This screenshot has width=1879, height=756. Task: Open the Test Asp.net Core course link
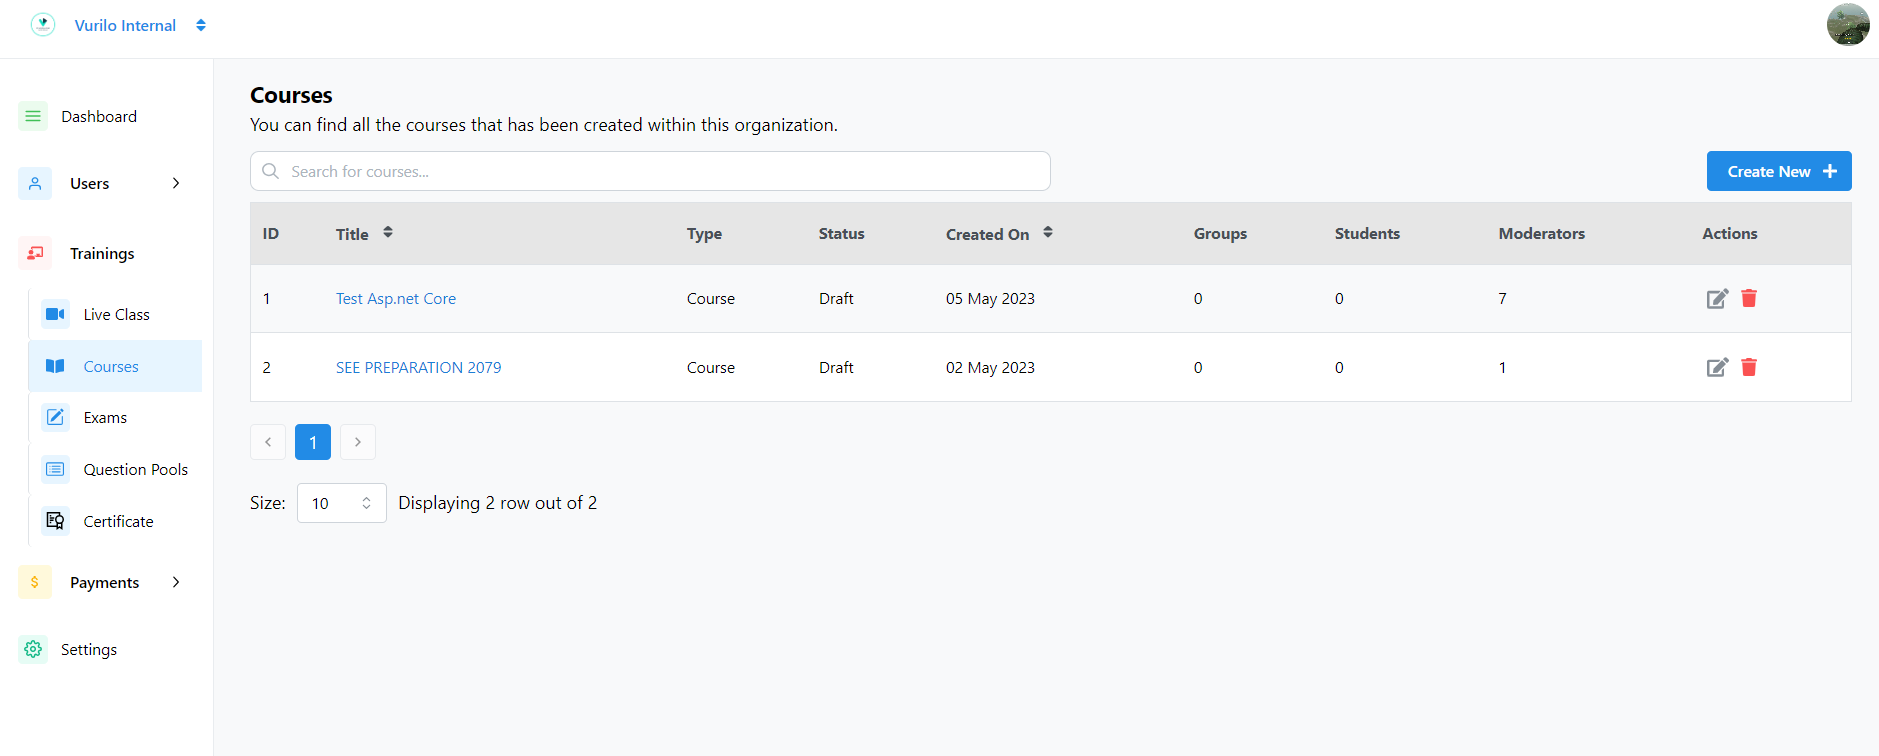pos(396,299)
